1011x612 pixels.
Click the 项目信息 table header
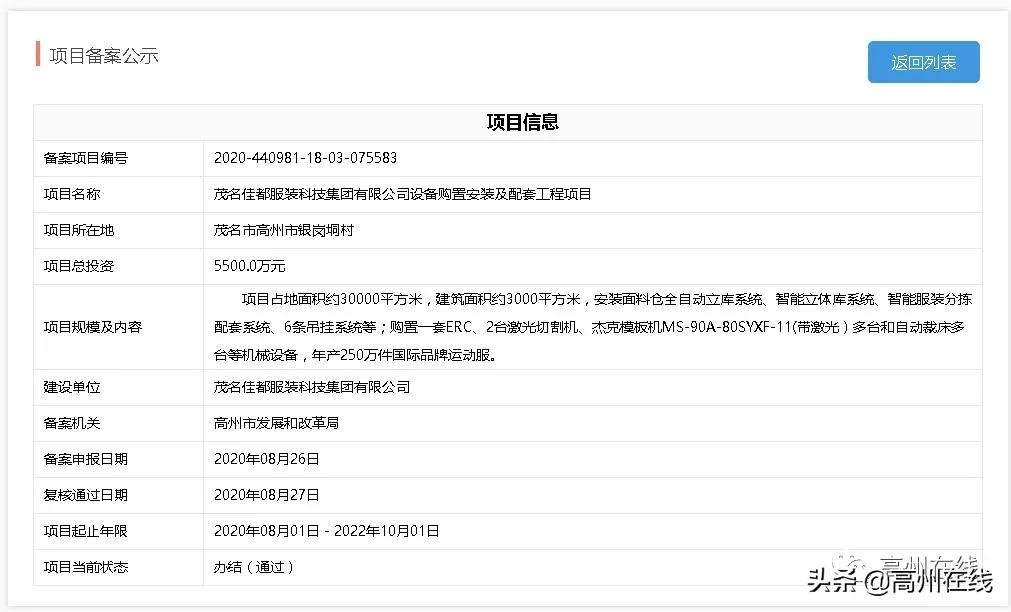coord(521,123)
